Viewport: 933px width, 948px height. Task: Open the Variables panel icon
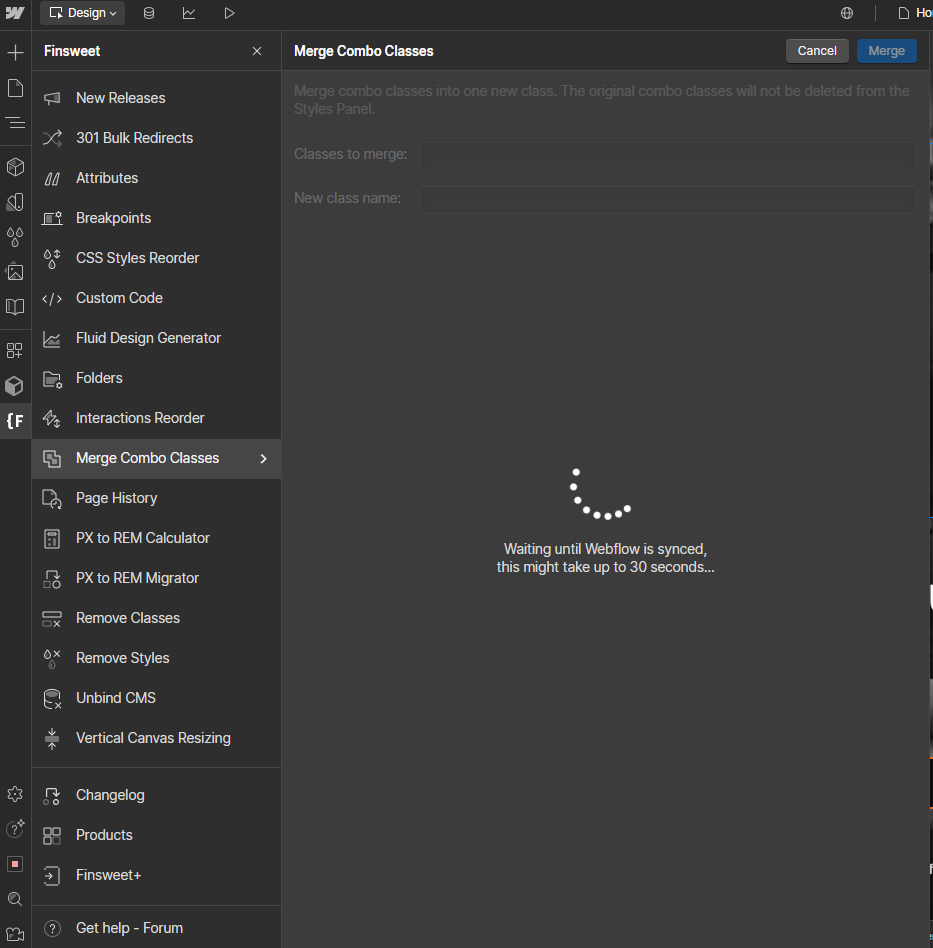(15, 202)
